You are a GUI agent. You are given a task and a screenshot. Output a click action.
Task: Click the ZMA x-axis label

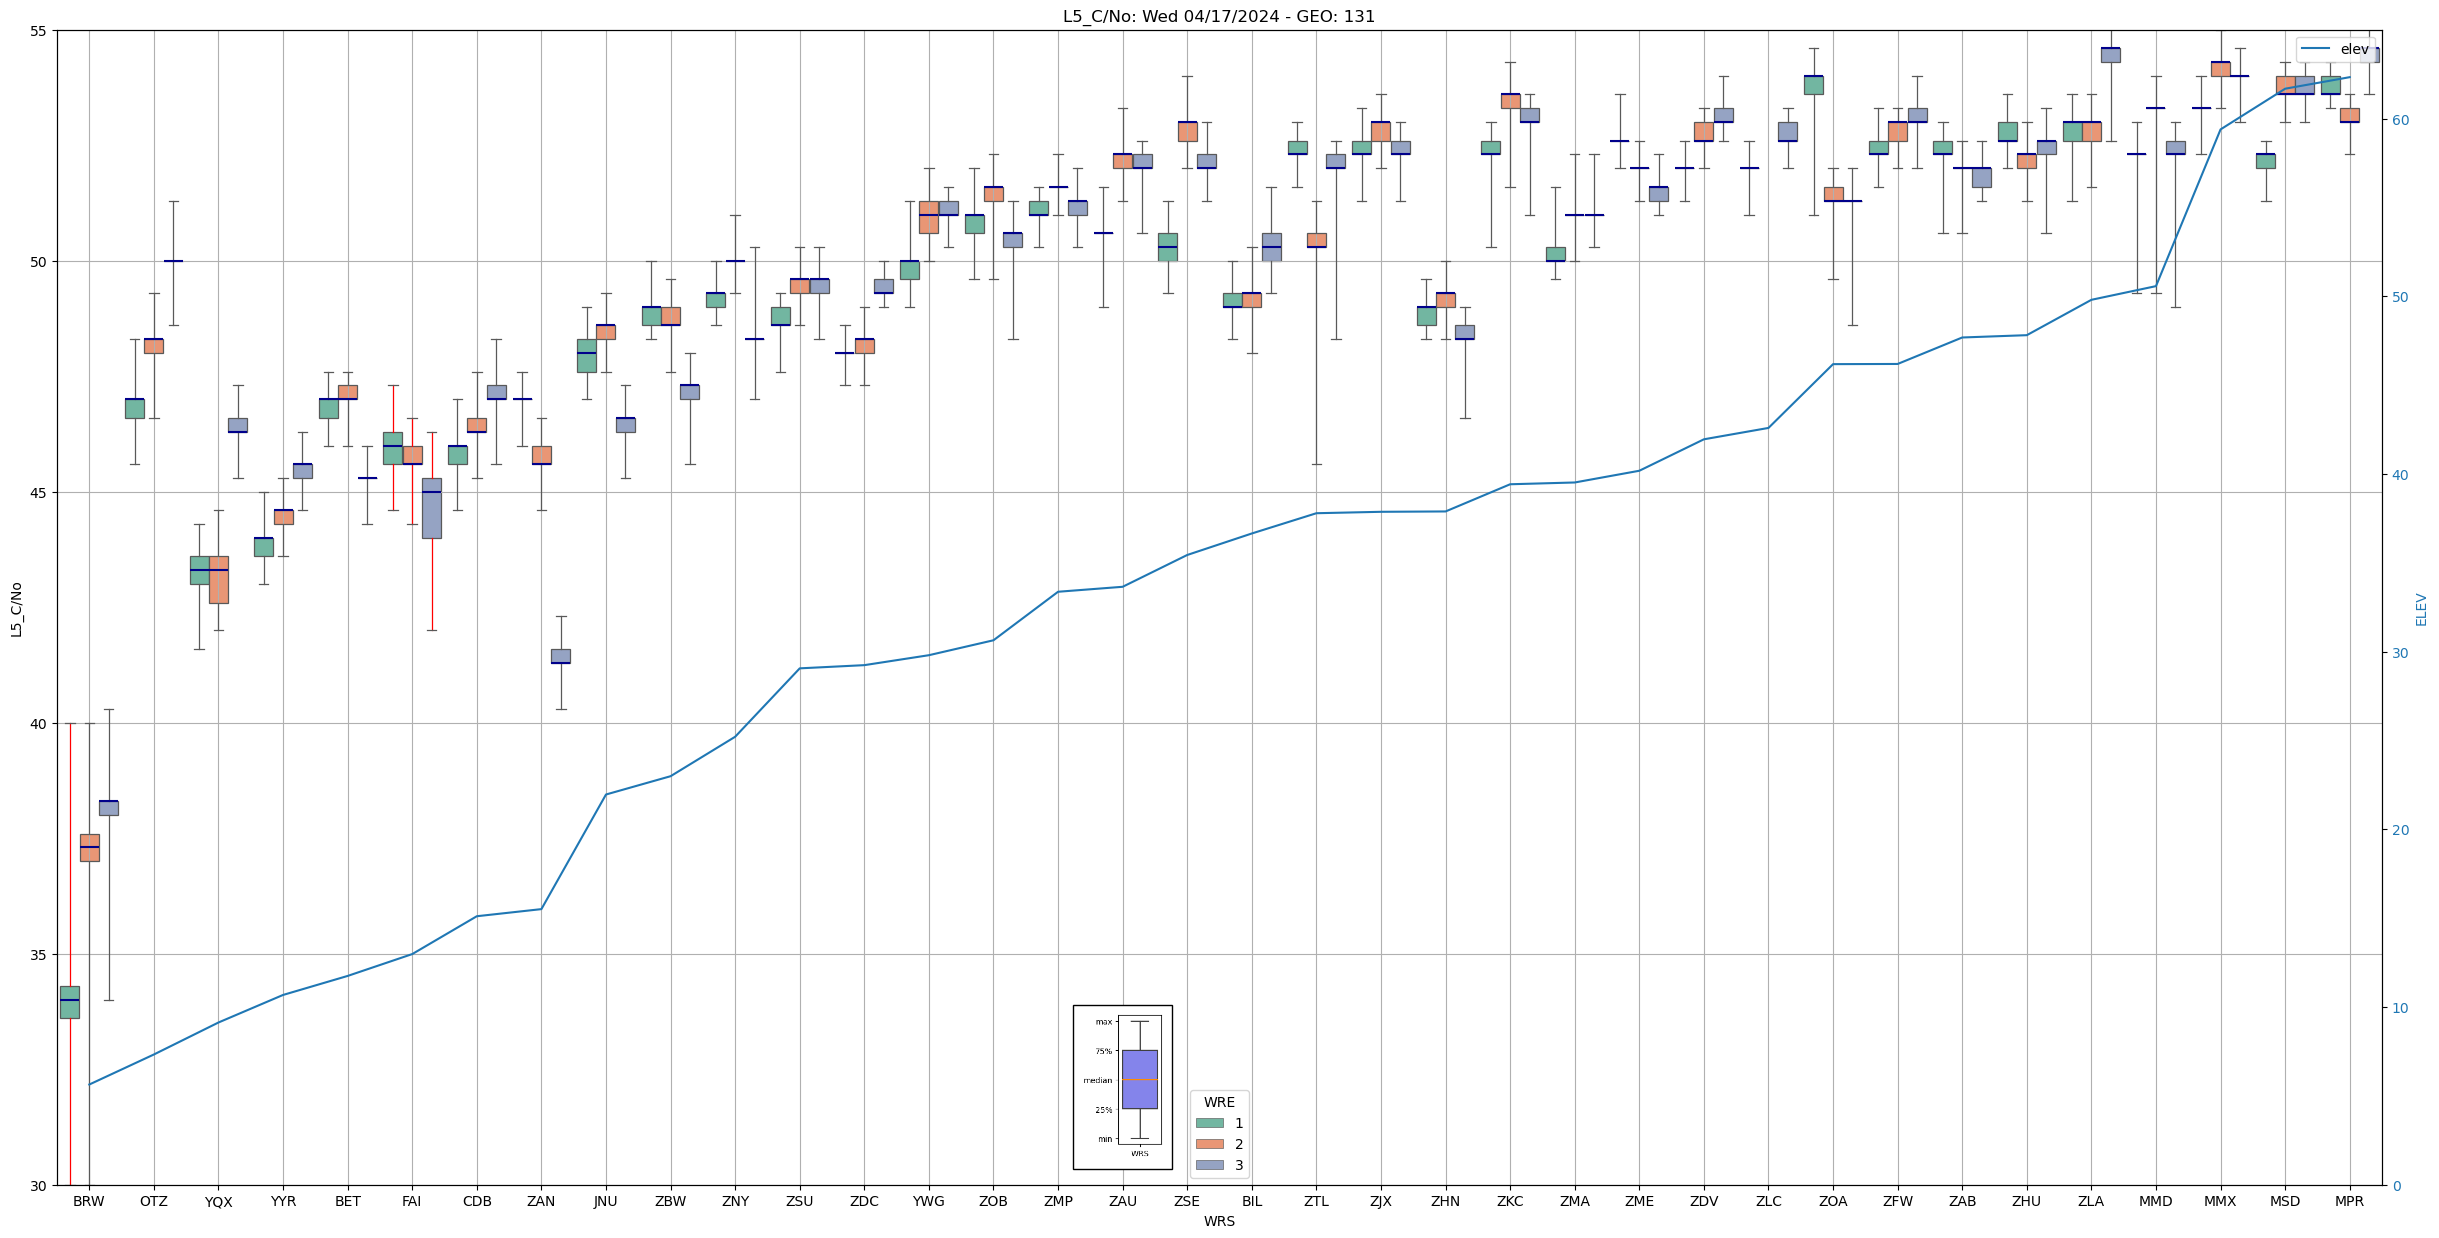[1575, 1202]
